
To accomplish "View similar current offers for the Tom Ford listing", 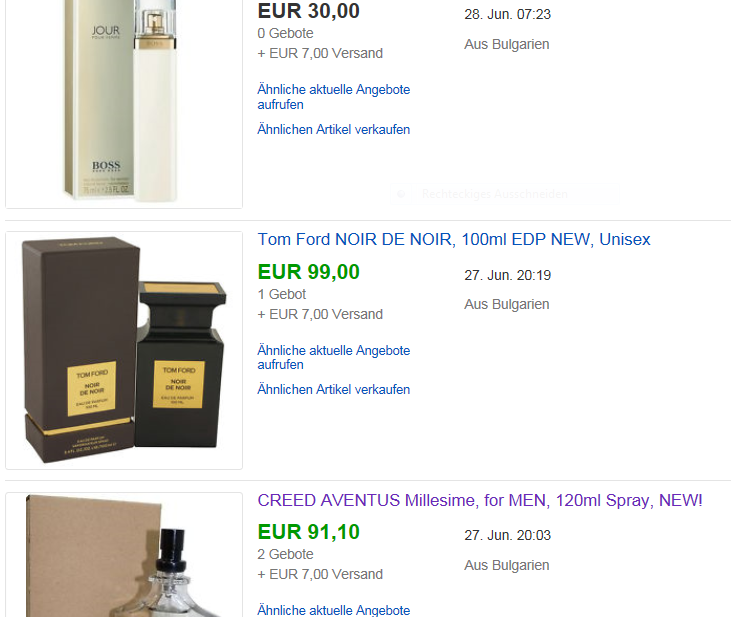I will pyautogui.click(x=333, y=357).
